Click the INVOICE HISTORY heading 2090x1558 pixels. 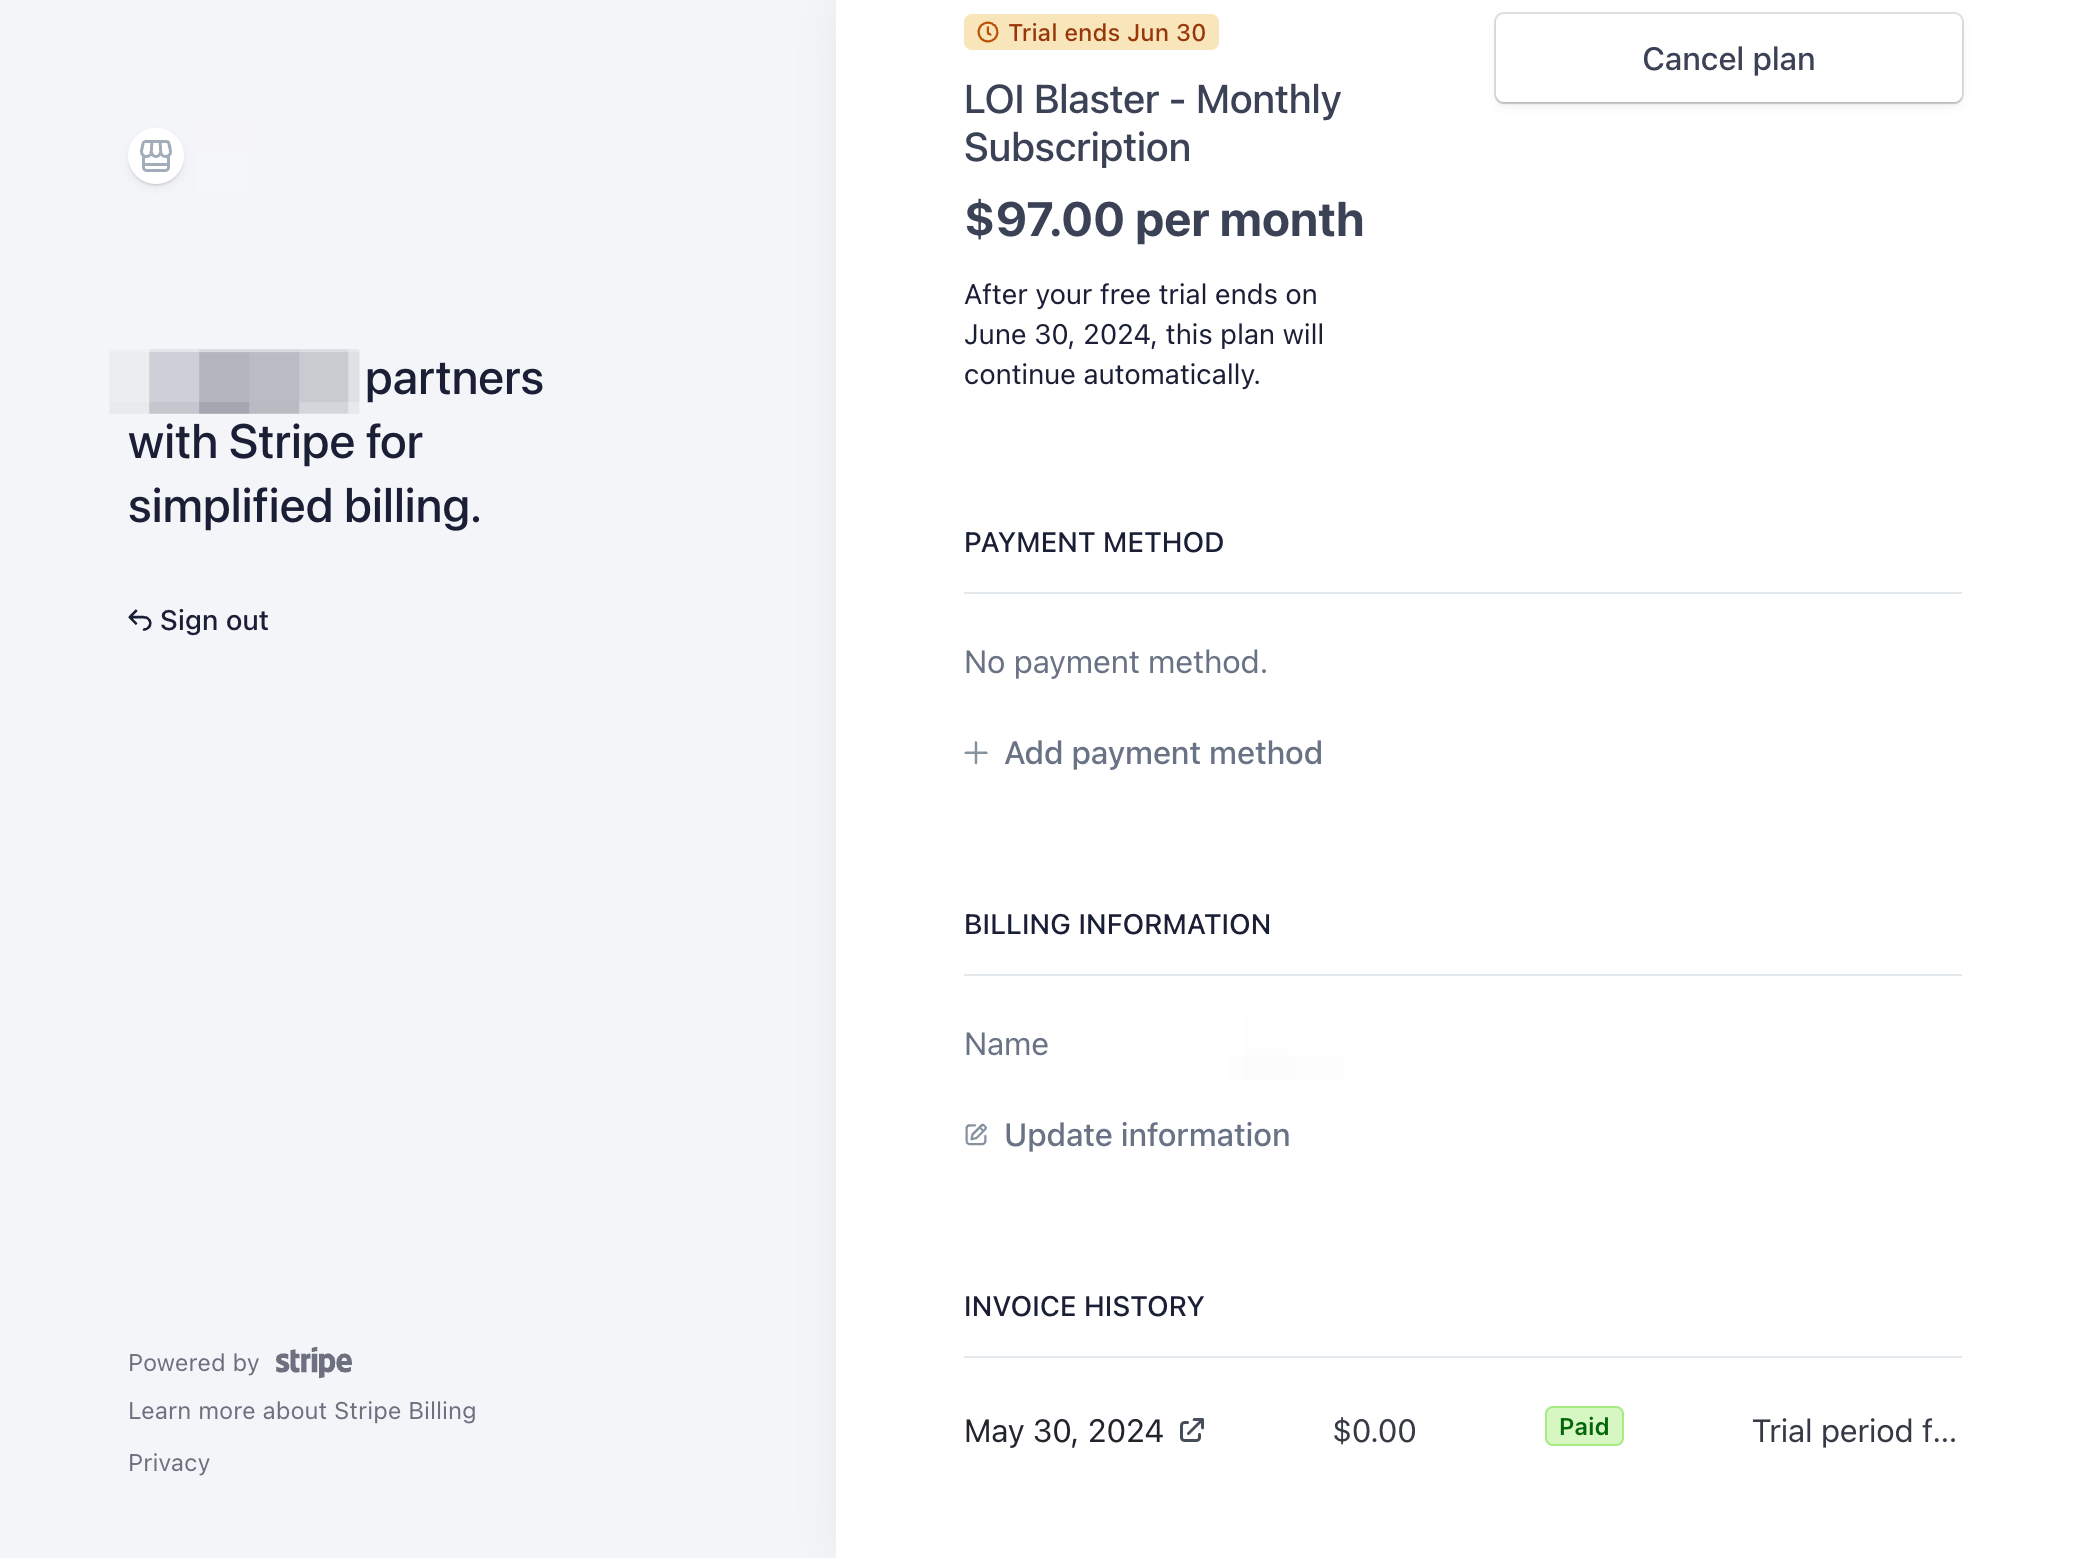[x=1084, y=1307]
